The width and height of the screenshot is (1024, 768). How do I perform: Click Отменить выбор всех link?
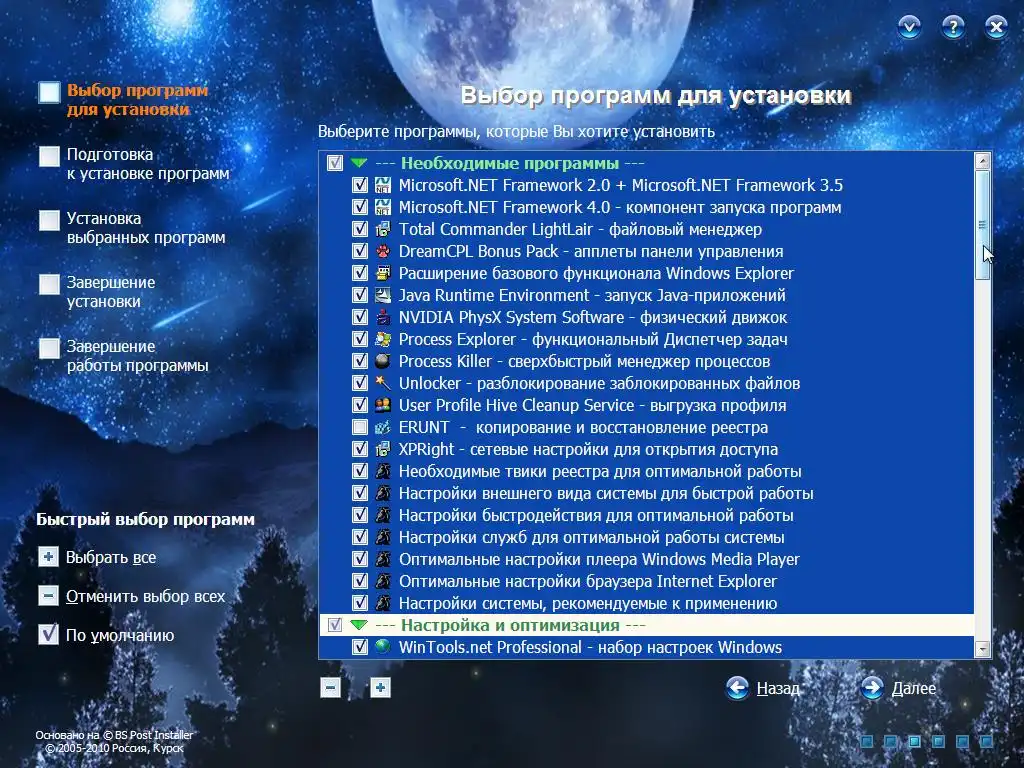coord(146,596)
